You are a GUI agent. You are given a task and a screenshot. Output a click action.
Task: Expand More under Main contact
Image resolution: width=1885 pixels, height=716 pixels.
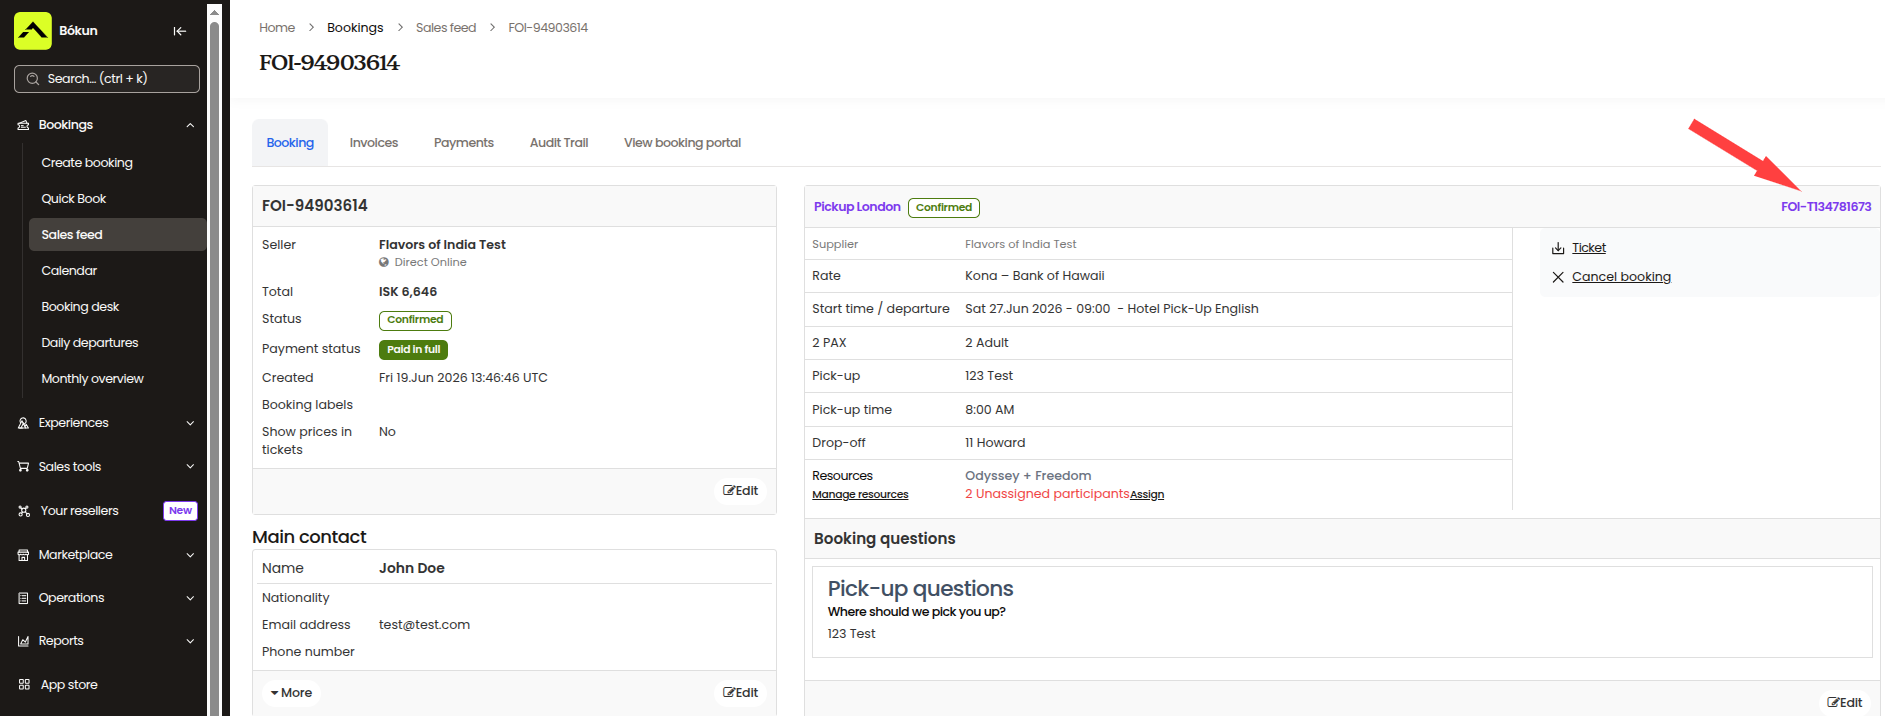pyautogui.click(x=291, y=693)
